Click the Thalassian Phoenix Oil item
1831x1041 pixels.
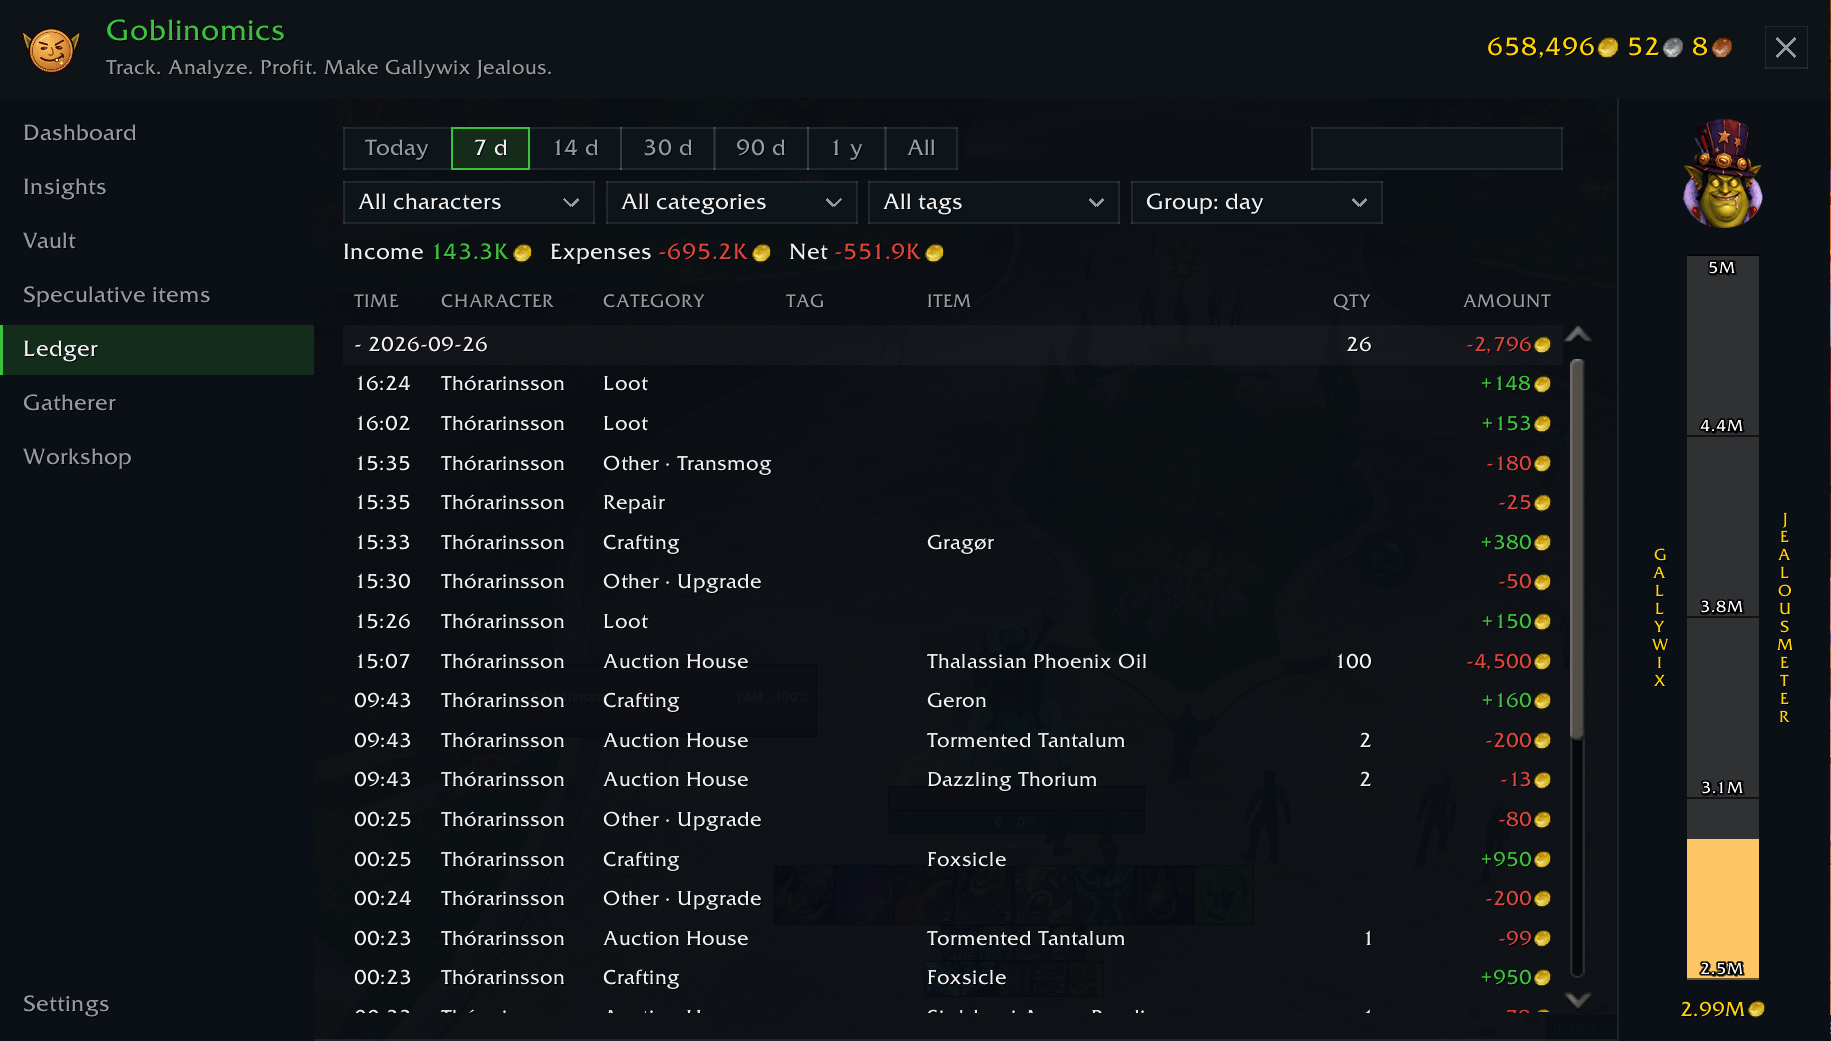coord(1036,661)
